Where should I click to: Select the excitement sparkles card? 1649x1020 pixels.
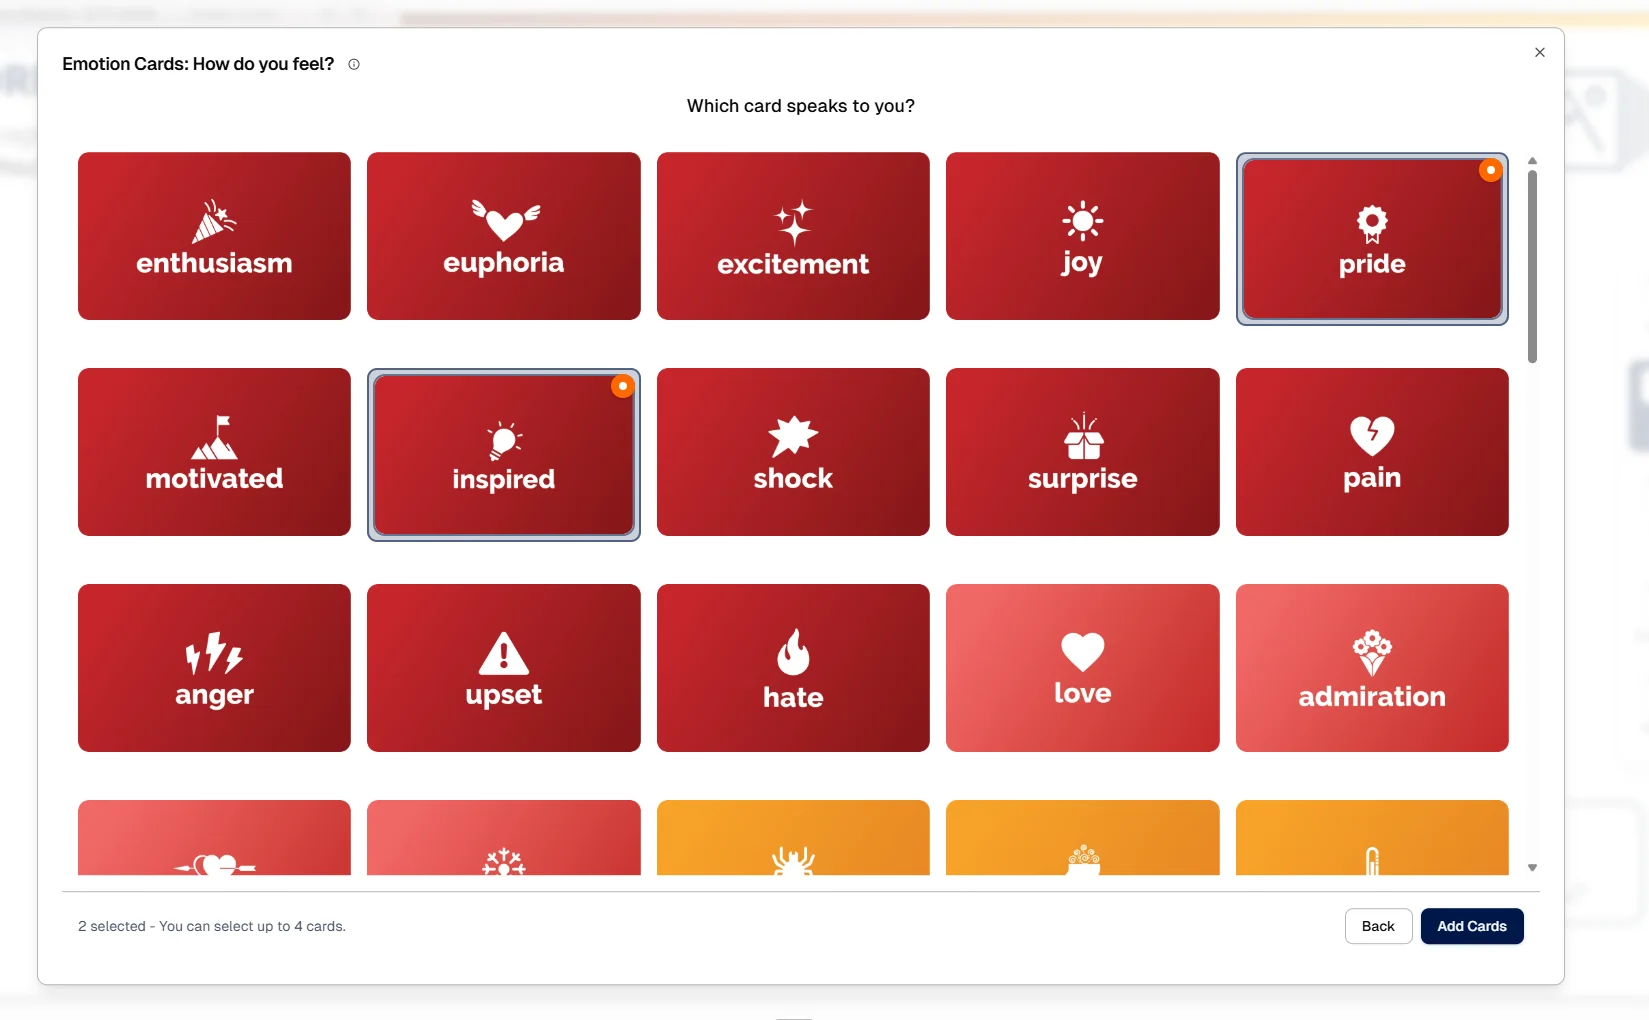coord(792,236)
